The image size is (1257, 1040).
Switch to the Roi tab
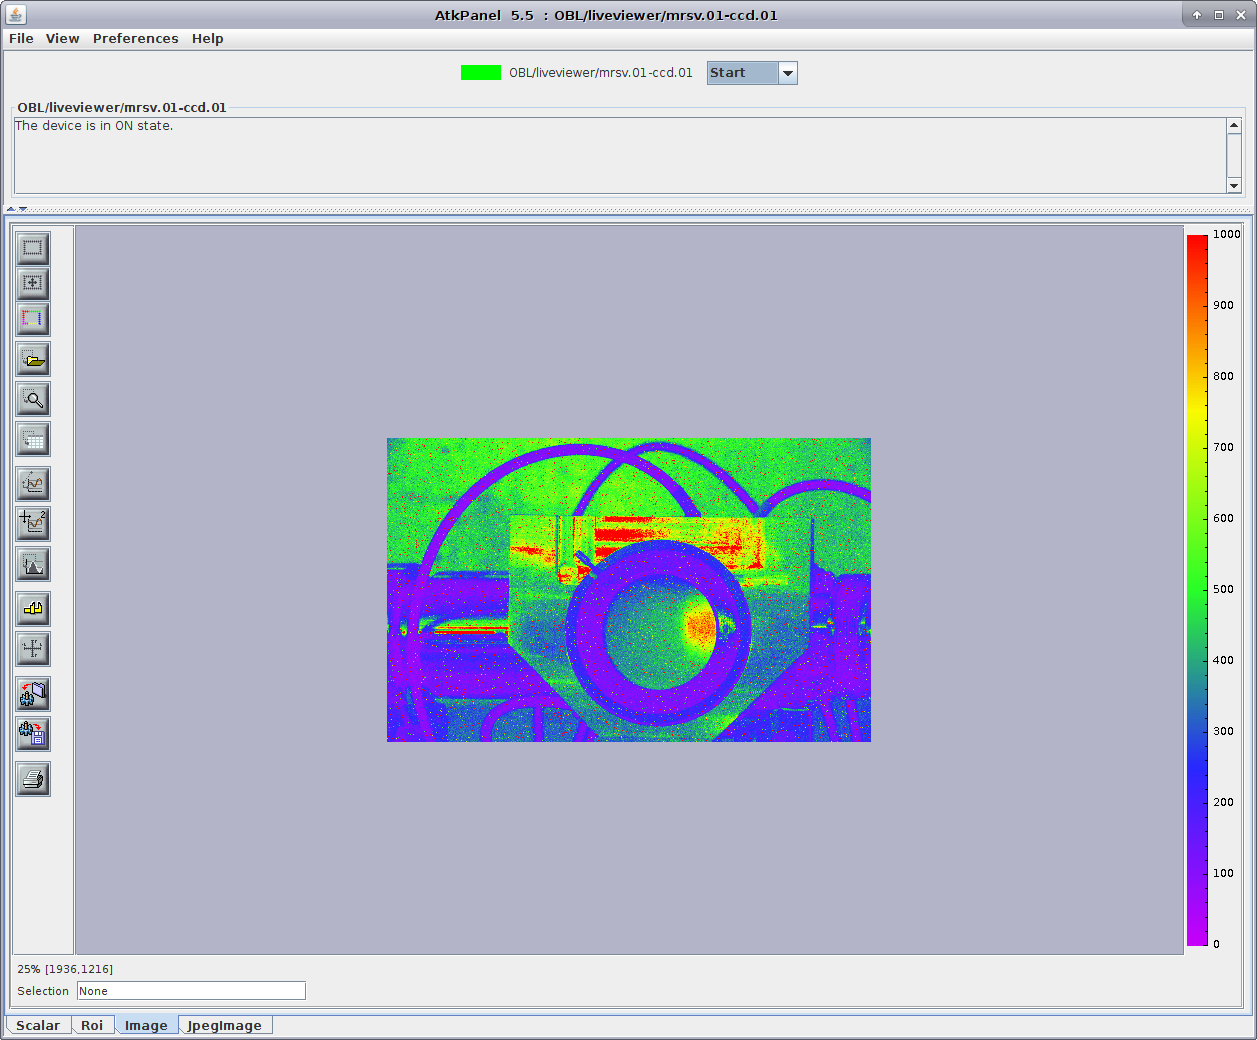pos(92,1026)
